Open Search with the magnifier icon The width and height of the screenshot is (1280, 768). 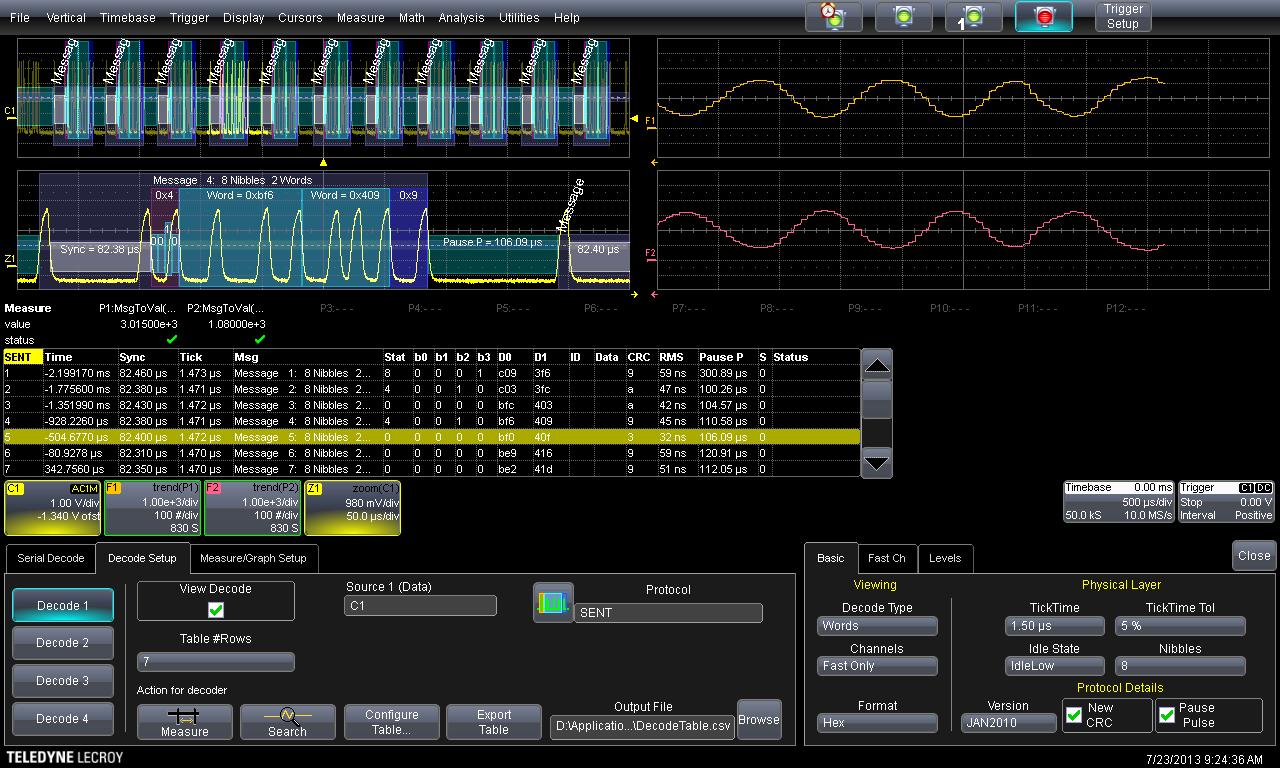tap(288, 722)
